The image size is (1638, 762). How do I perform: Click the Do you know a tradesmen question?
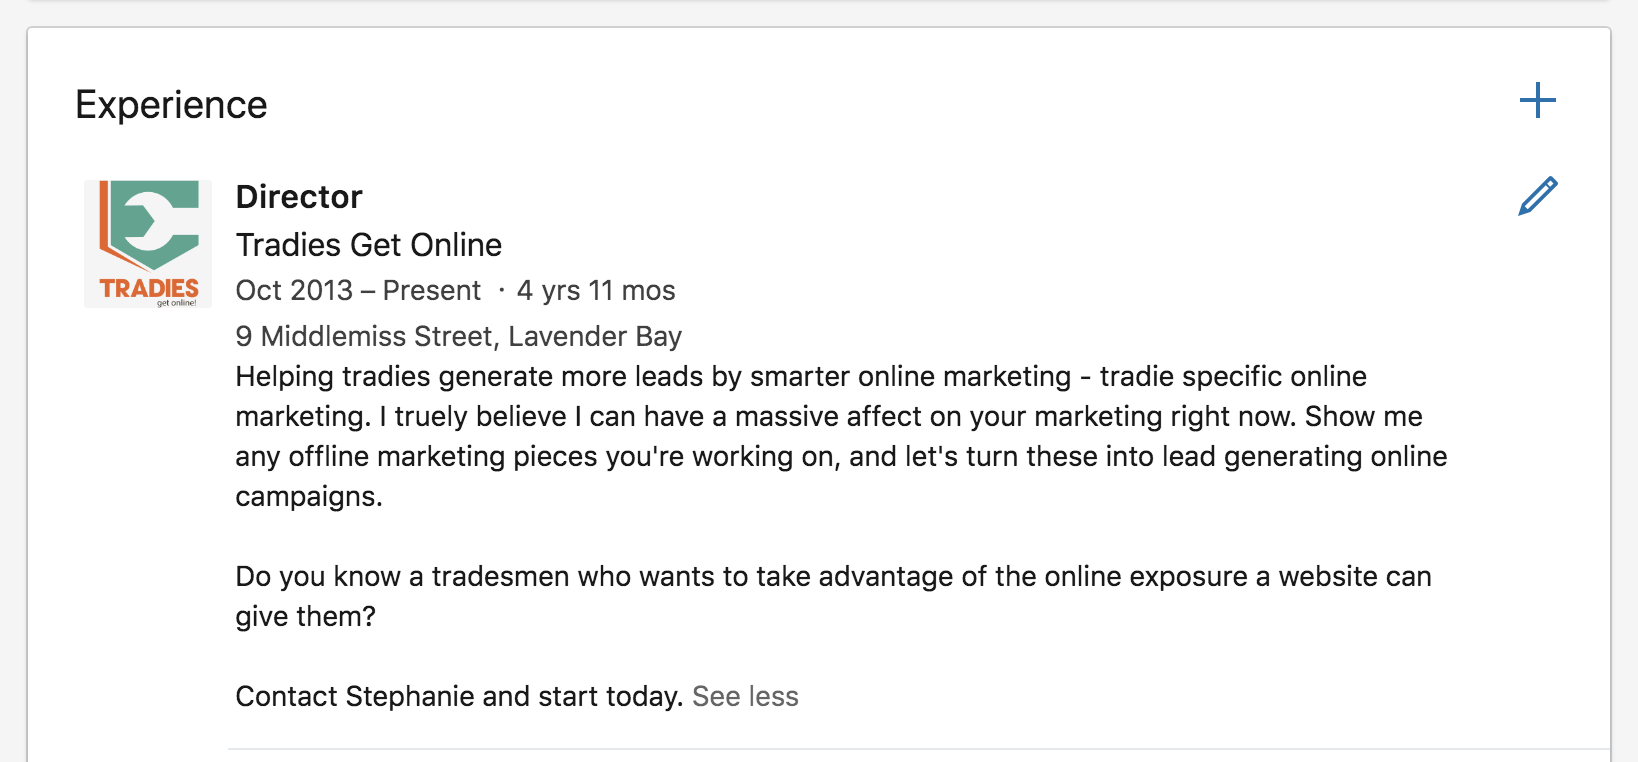pyautogui.click(x=833, y=576)
